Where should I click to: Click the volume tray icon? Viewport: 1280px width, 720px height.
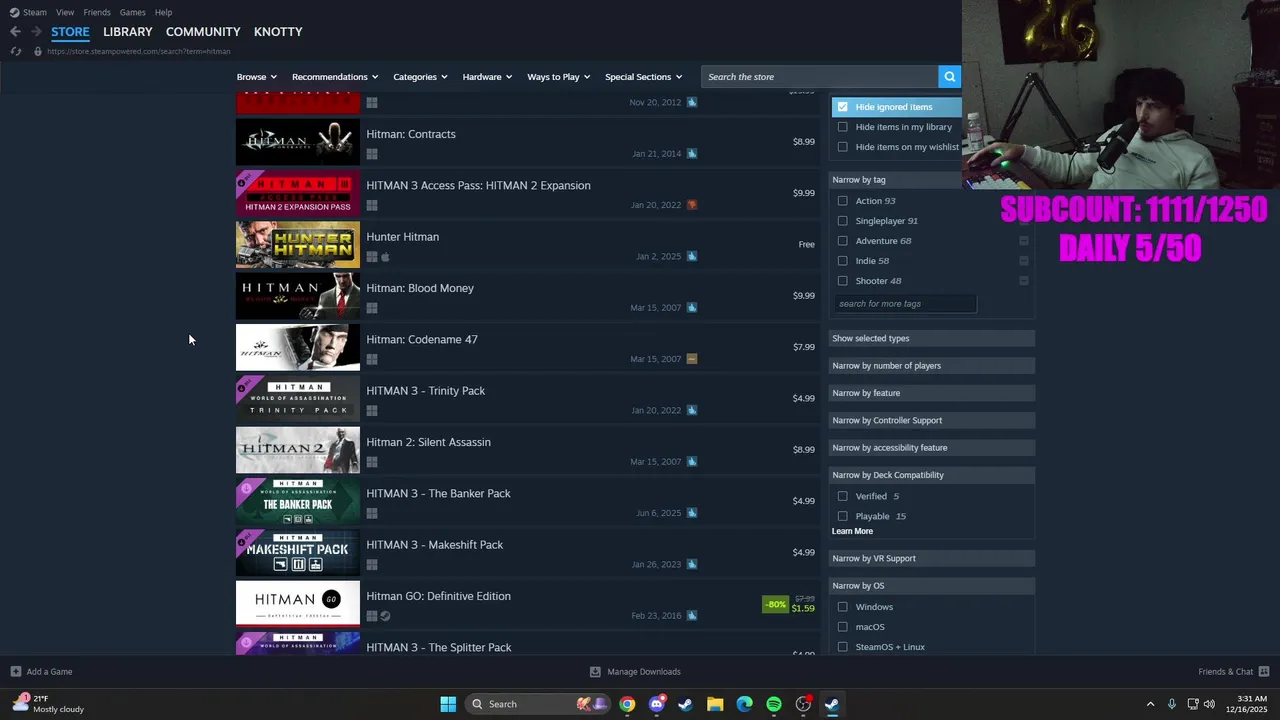pyautogui.click(x=1209, y=704)
